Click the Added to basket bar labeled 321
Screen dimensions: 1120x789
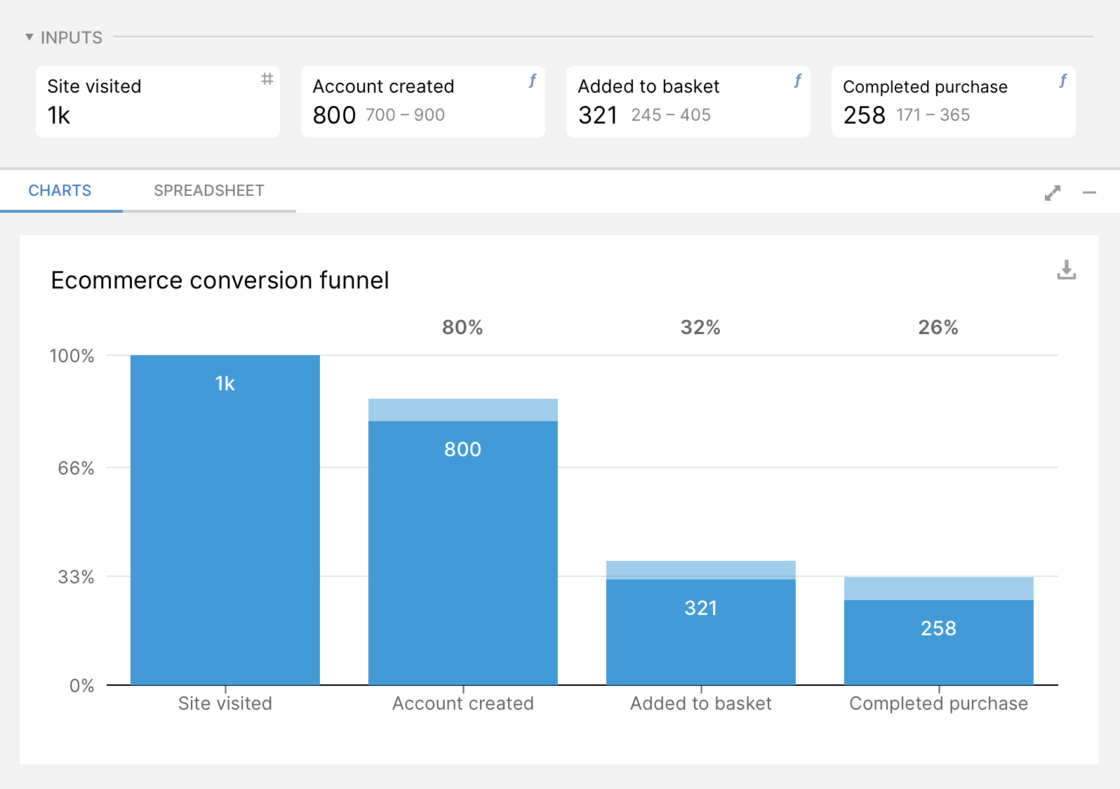click(x=701, y=632)
